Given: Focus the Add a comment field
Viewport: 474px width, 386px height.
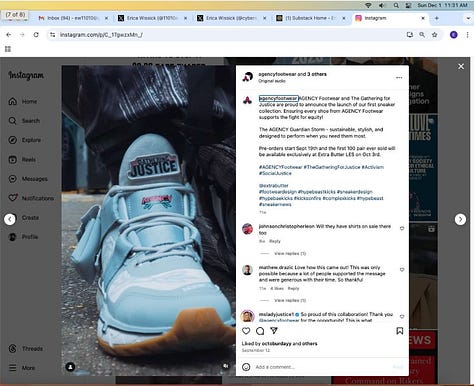Looking at the screenshot, I should (322, 367).
